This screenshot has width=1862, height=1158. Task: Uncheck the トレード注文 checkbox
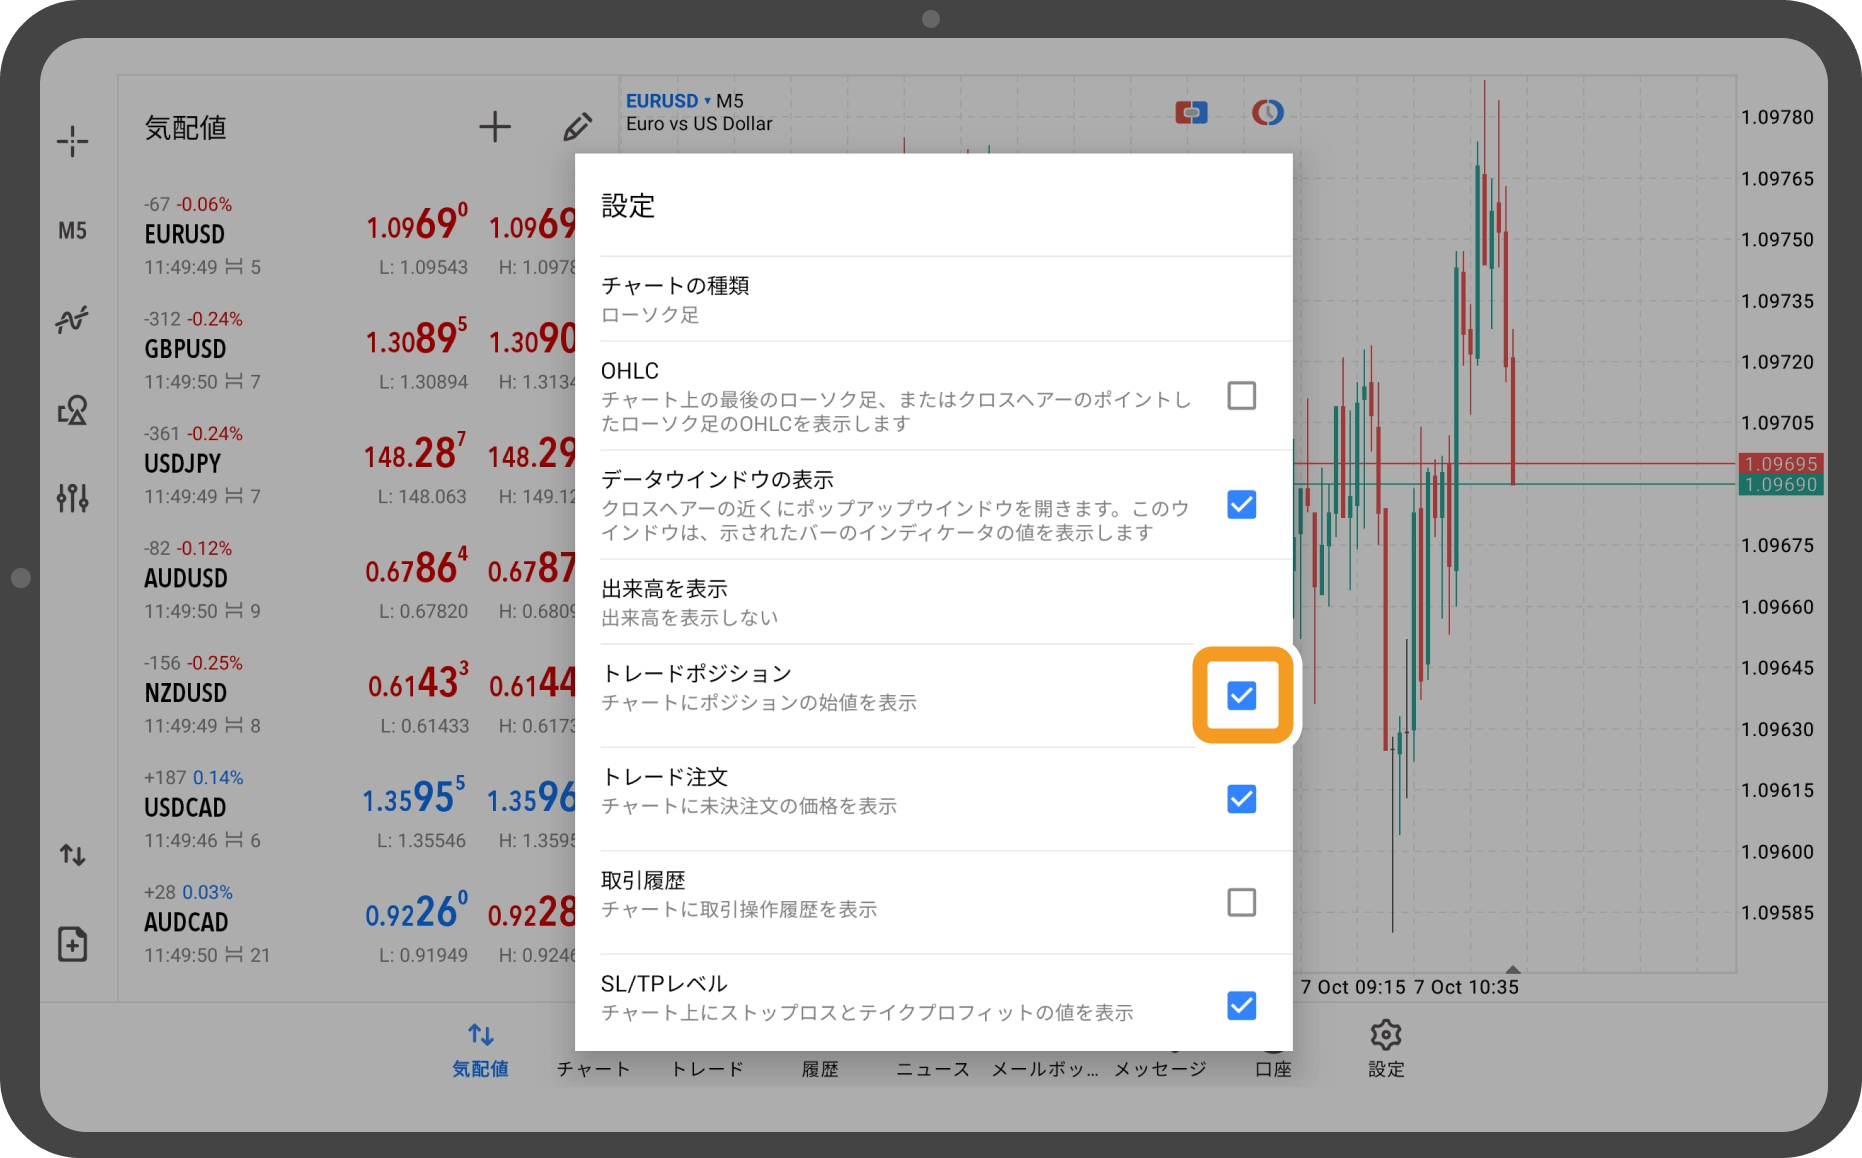pos(1241,799)
